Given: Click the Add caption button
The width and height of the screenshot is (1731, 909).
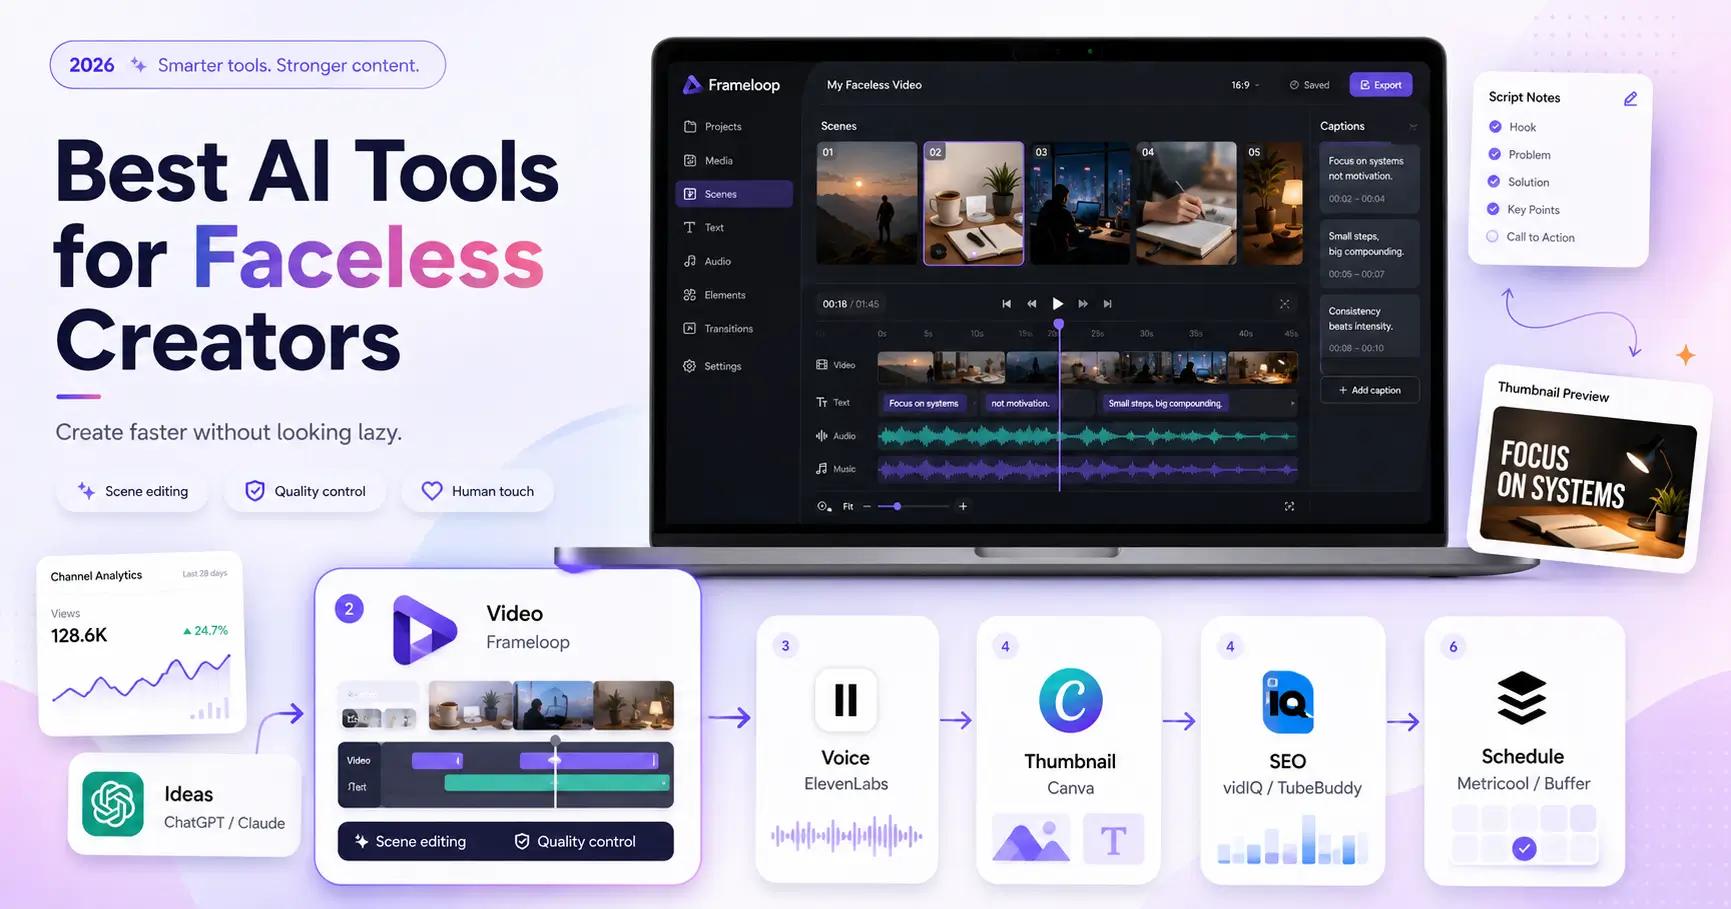Looking at the screenshot, I should coord(1370,390).
